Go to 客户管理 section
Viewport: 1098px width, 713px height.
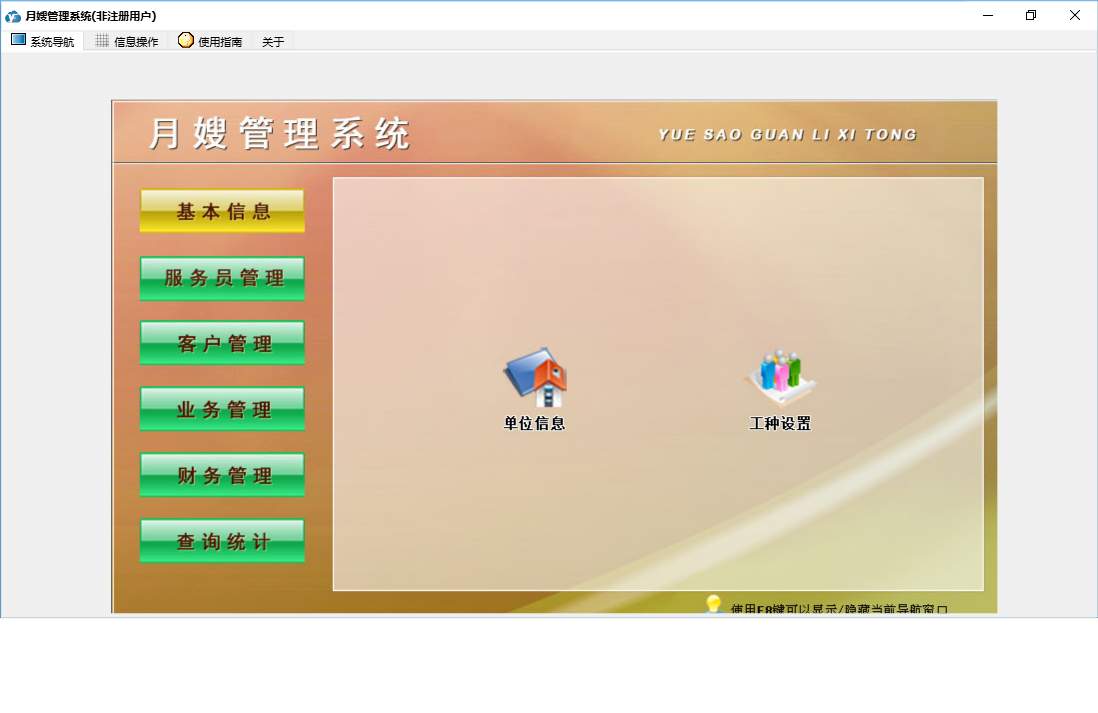tap(223, 343)
